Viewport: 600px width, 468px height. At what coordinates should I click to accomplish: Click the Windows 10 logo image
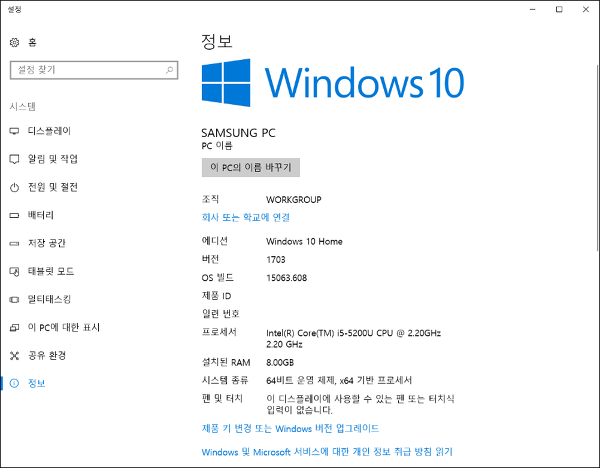(x=333, y=83)
